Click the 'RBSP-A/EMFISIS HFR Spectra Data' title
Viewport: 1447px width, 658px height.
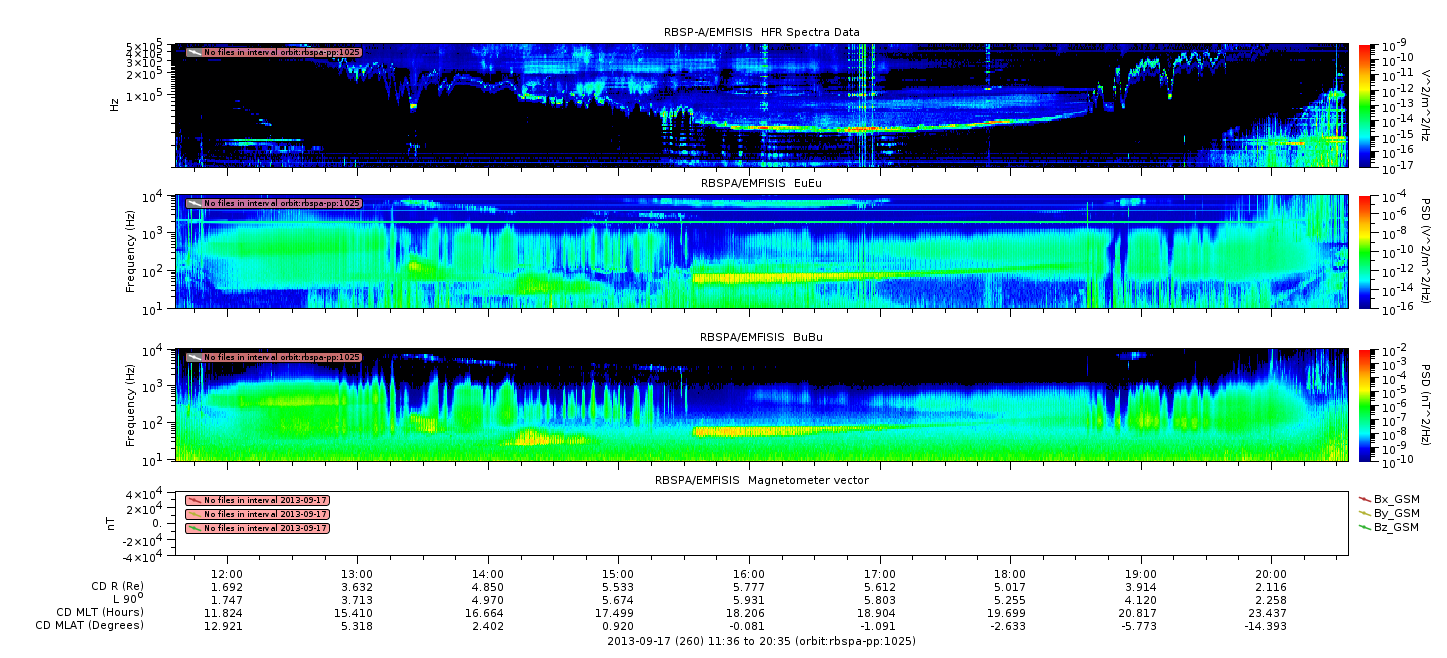tap(761, 33)
